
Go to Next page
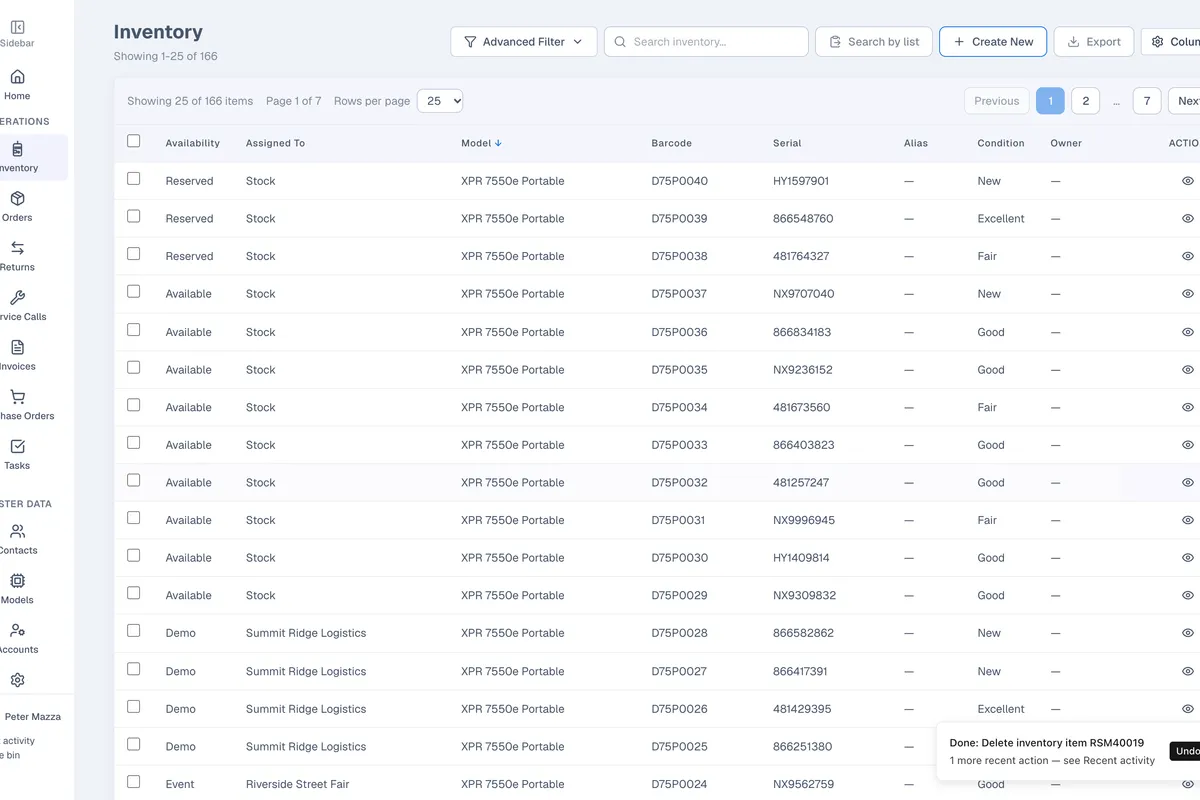pyautogui.click(x=1185, y=101)
